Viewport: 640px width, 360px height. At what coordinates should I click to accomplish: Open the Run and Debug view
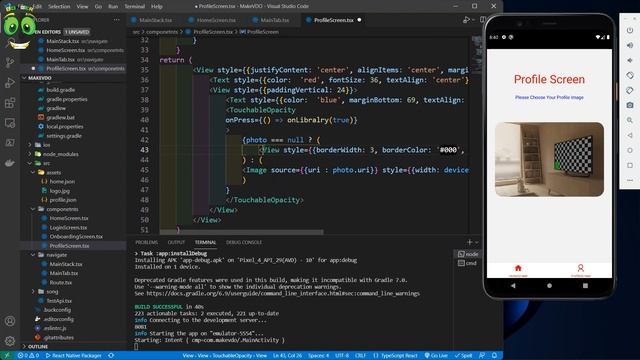click(10, 83)
